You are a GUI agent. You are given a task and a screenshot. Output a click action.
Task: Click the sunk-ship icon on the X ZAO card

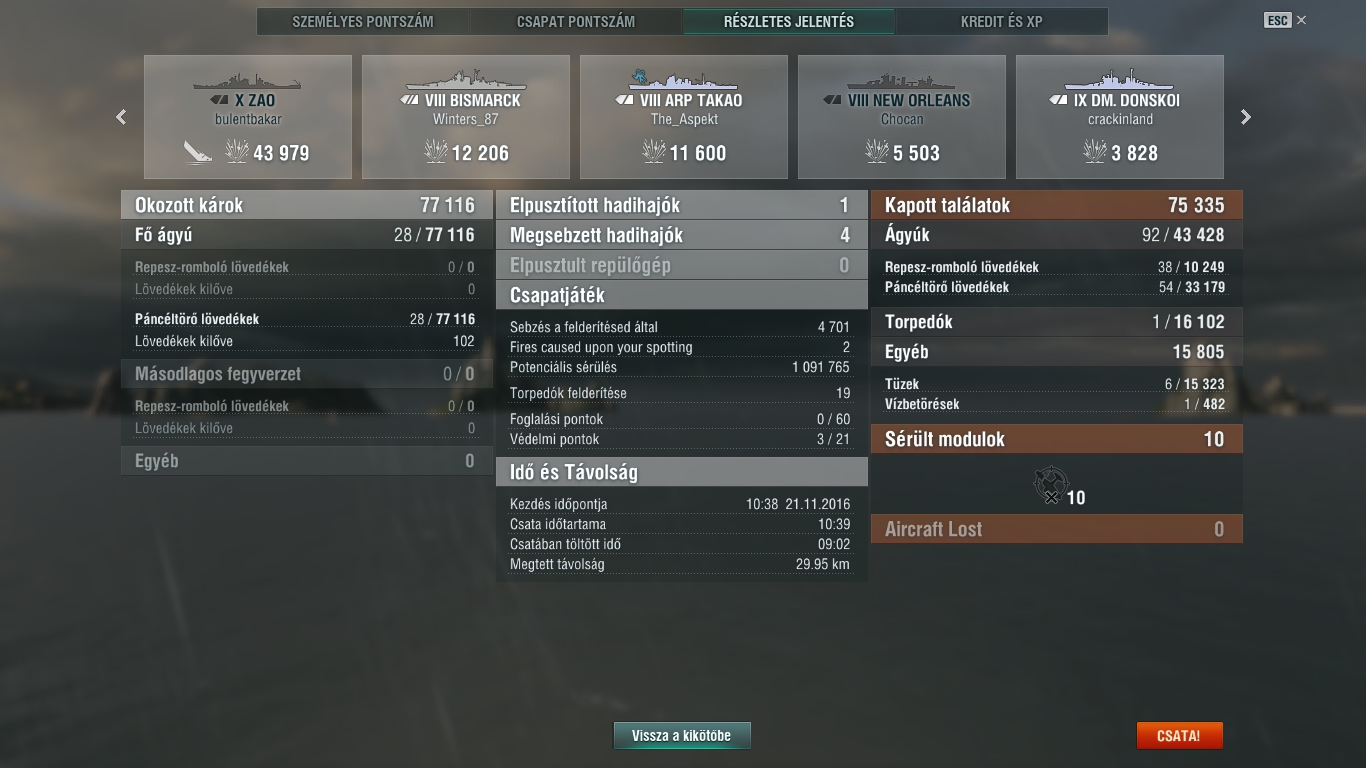[x=197, y=152]
